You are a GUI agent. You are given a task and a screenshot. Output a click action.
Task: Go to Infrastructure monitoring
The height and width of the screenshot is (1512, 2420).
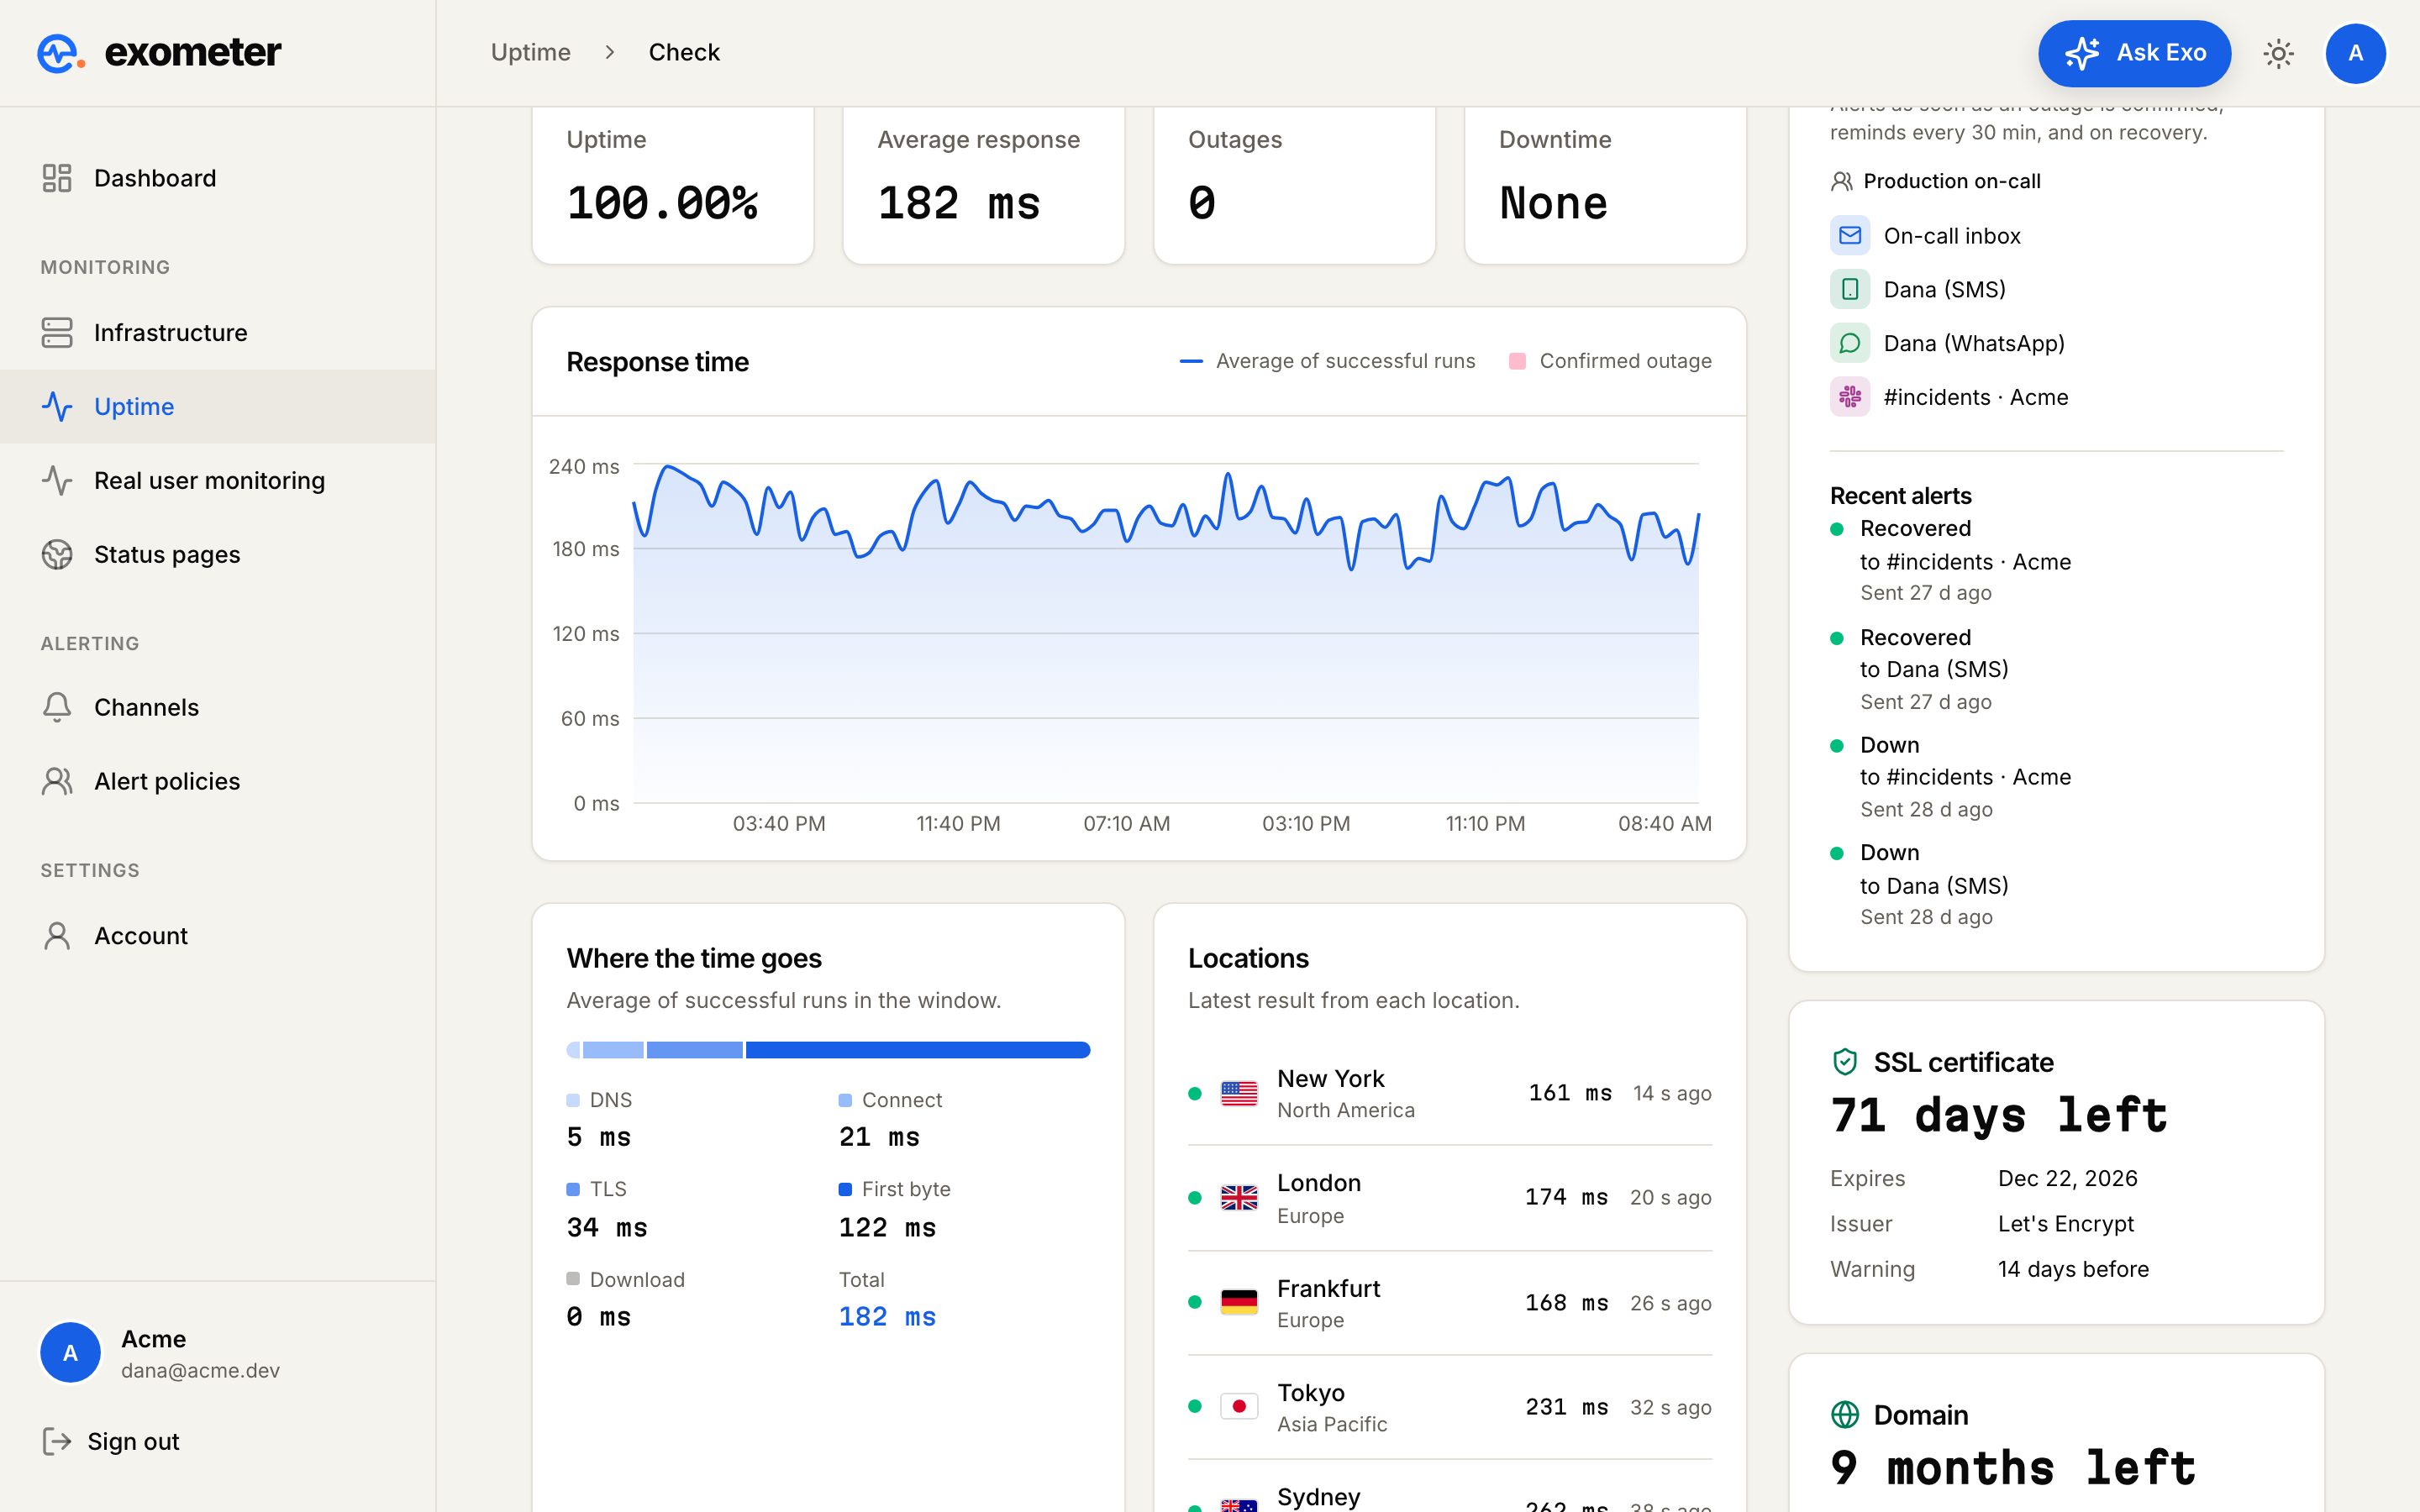[x=217, y=332]
